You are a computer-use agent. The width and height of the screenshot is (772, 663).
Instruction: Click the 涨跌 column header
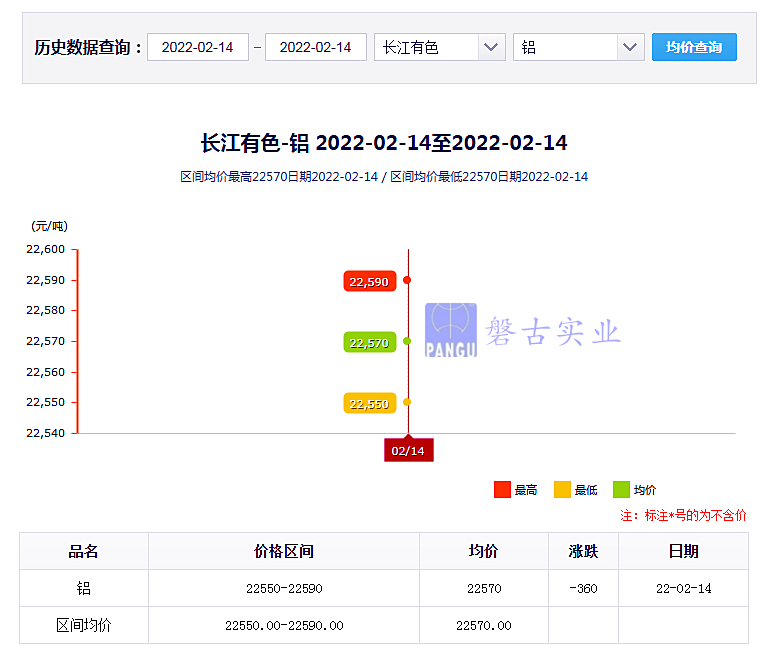pos(583,551)
